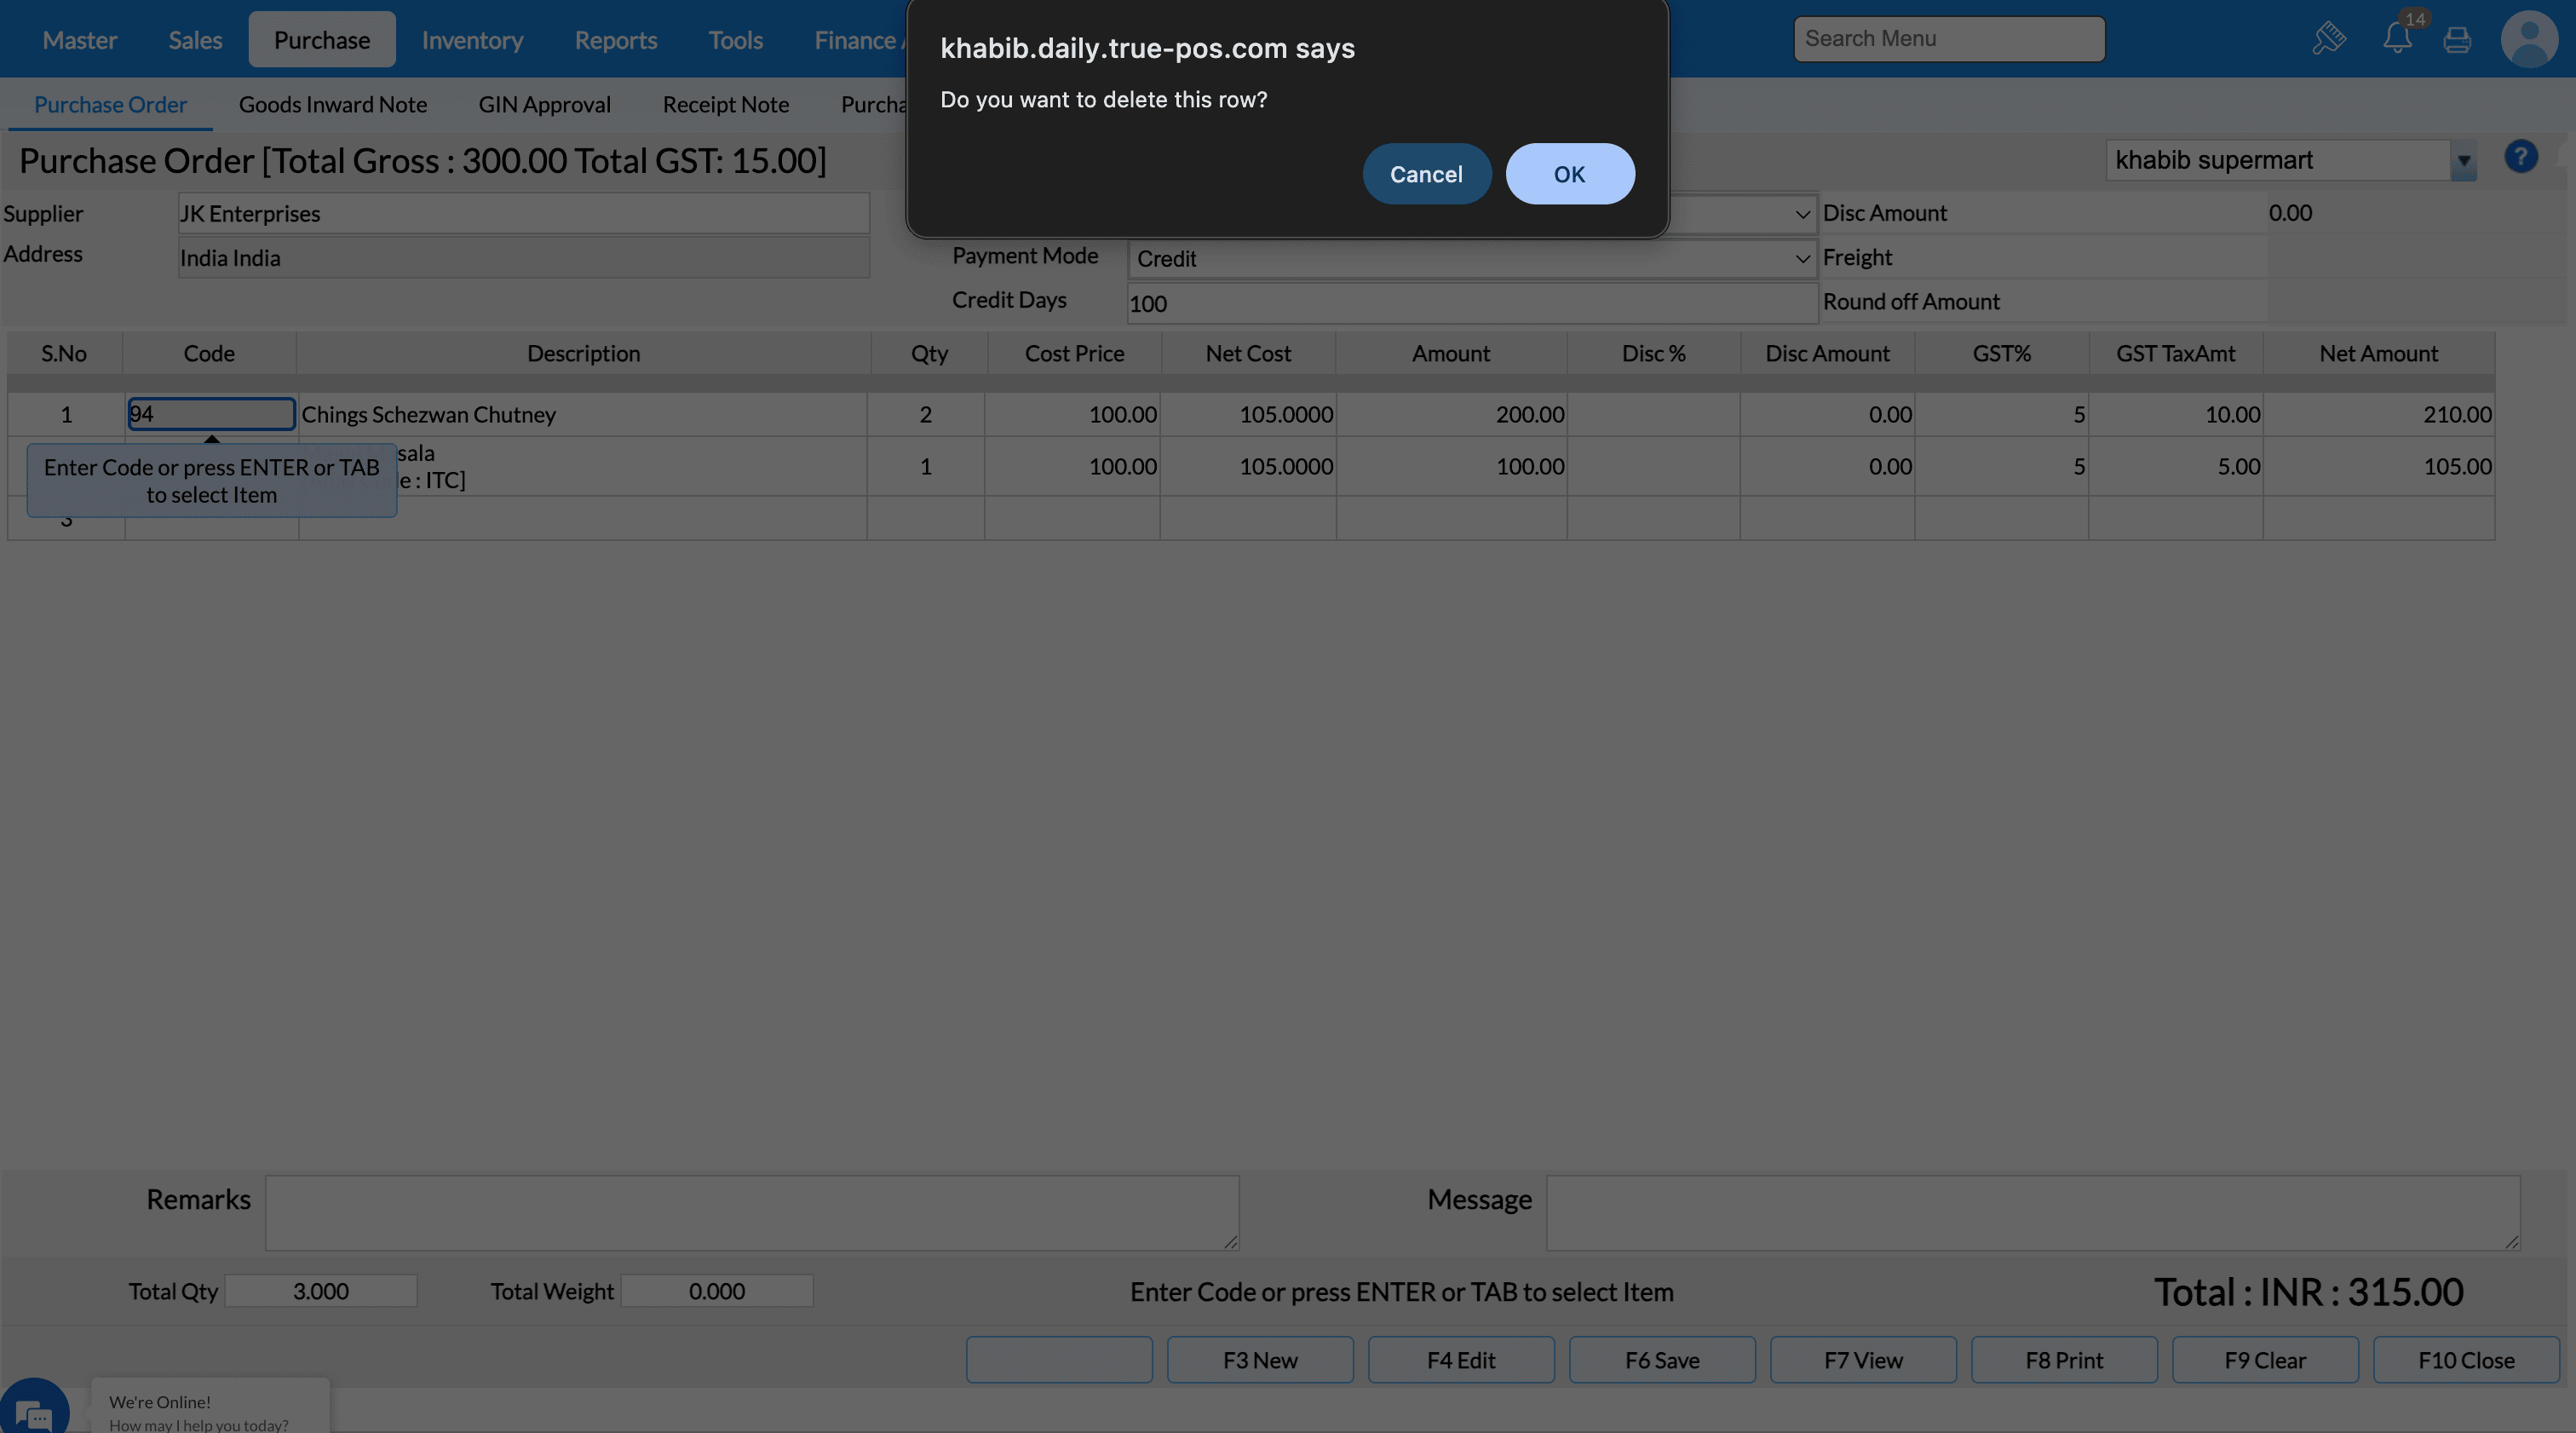Focus the Credit Days input field
The width and height of the screenshot is (2576, 1433).
coord(1470,303)
